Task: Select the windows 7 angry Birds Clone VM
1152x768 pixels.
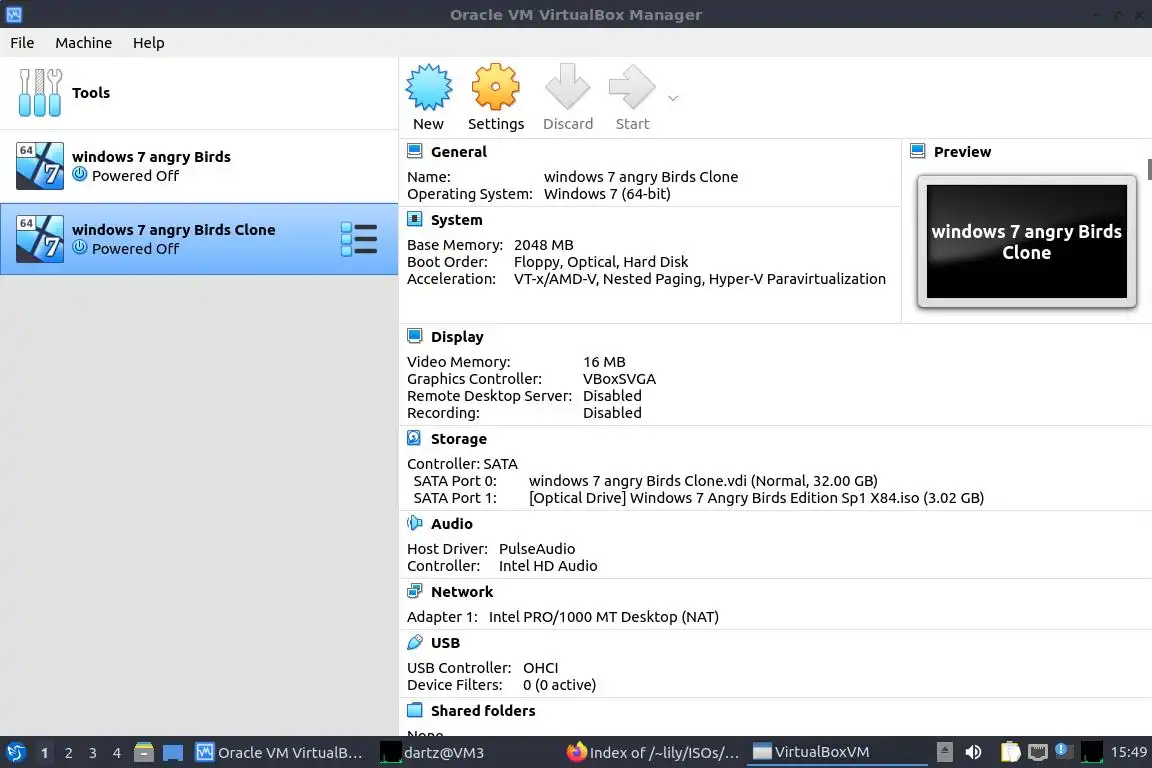Action: [x=199, y=239]
